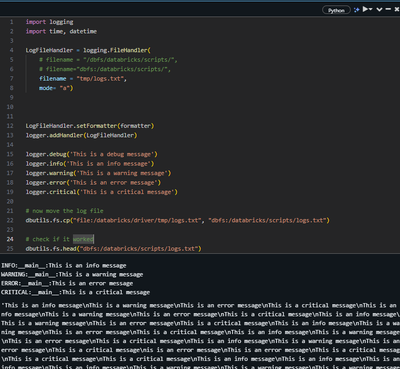Screen dimensions: 400x369
Task: Select line number 4 in the gutter
Action: (x=12, y=50)
